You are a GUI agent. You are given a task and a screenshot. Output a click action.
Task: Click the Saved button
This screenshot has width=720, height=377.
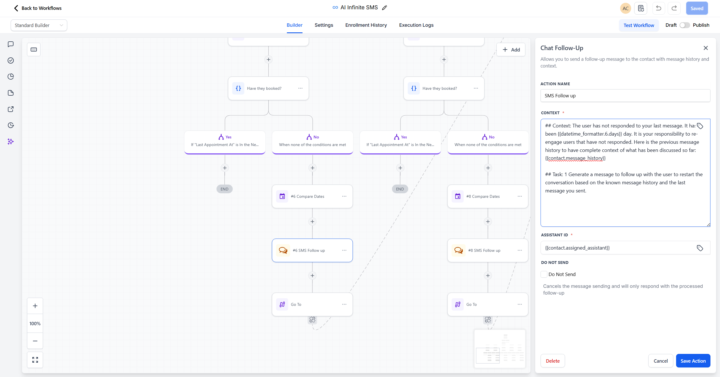[x=697, y=8]
